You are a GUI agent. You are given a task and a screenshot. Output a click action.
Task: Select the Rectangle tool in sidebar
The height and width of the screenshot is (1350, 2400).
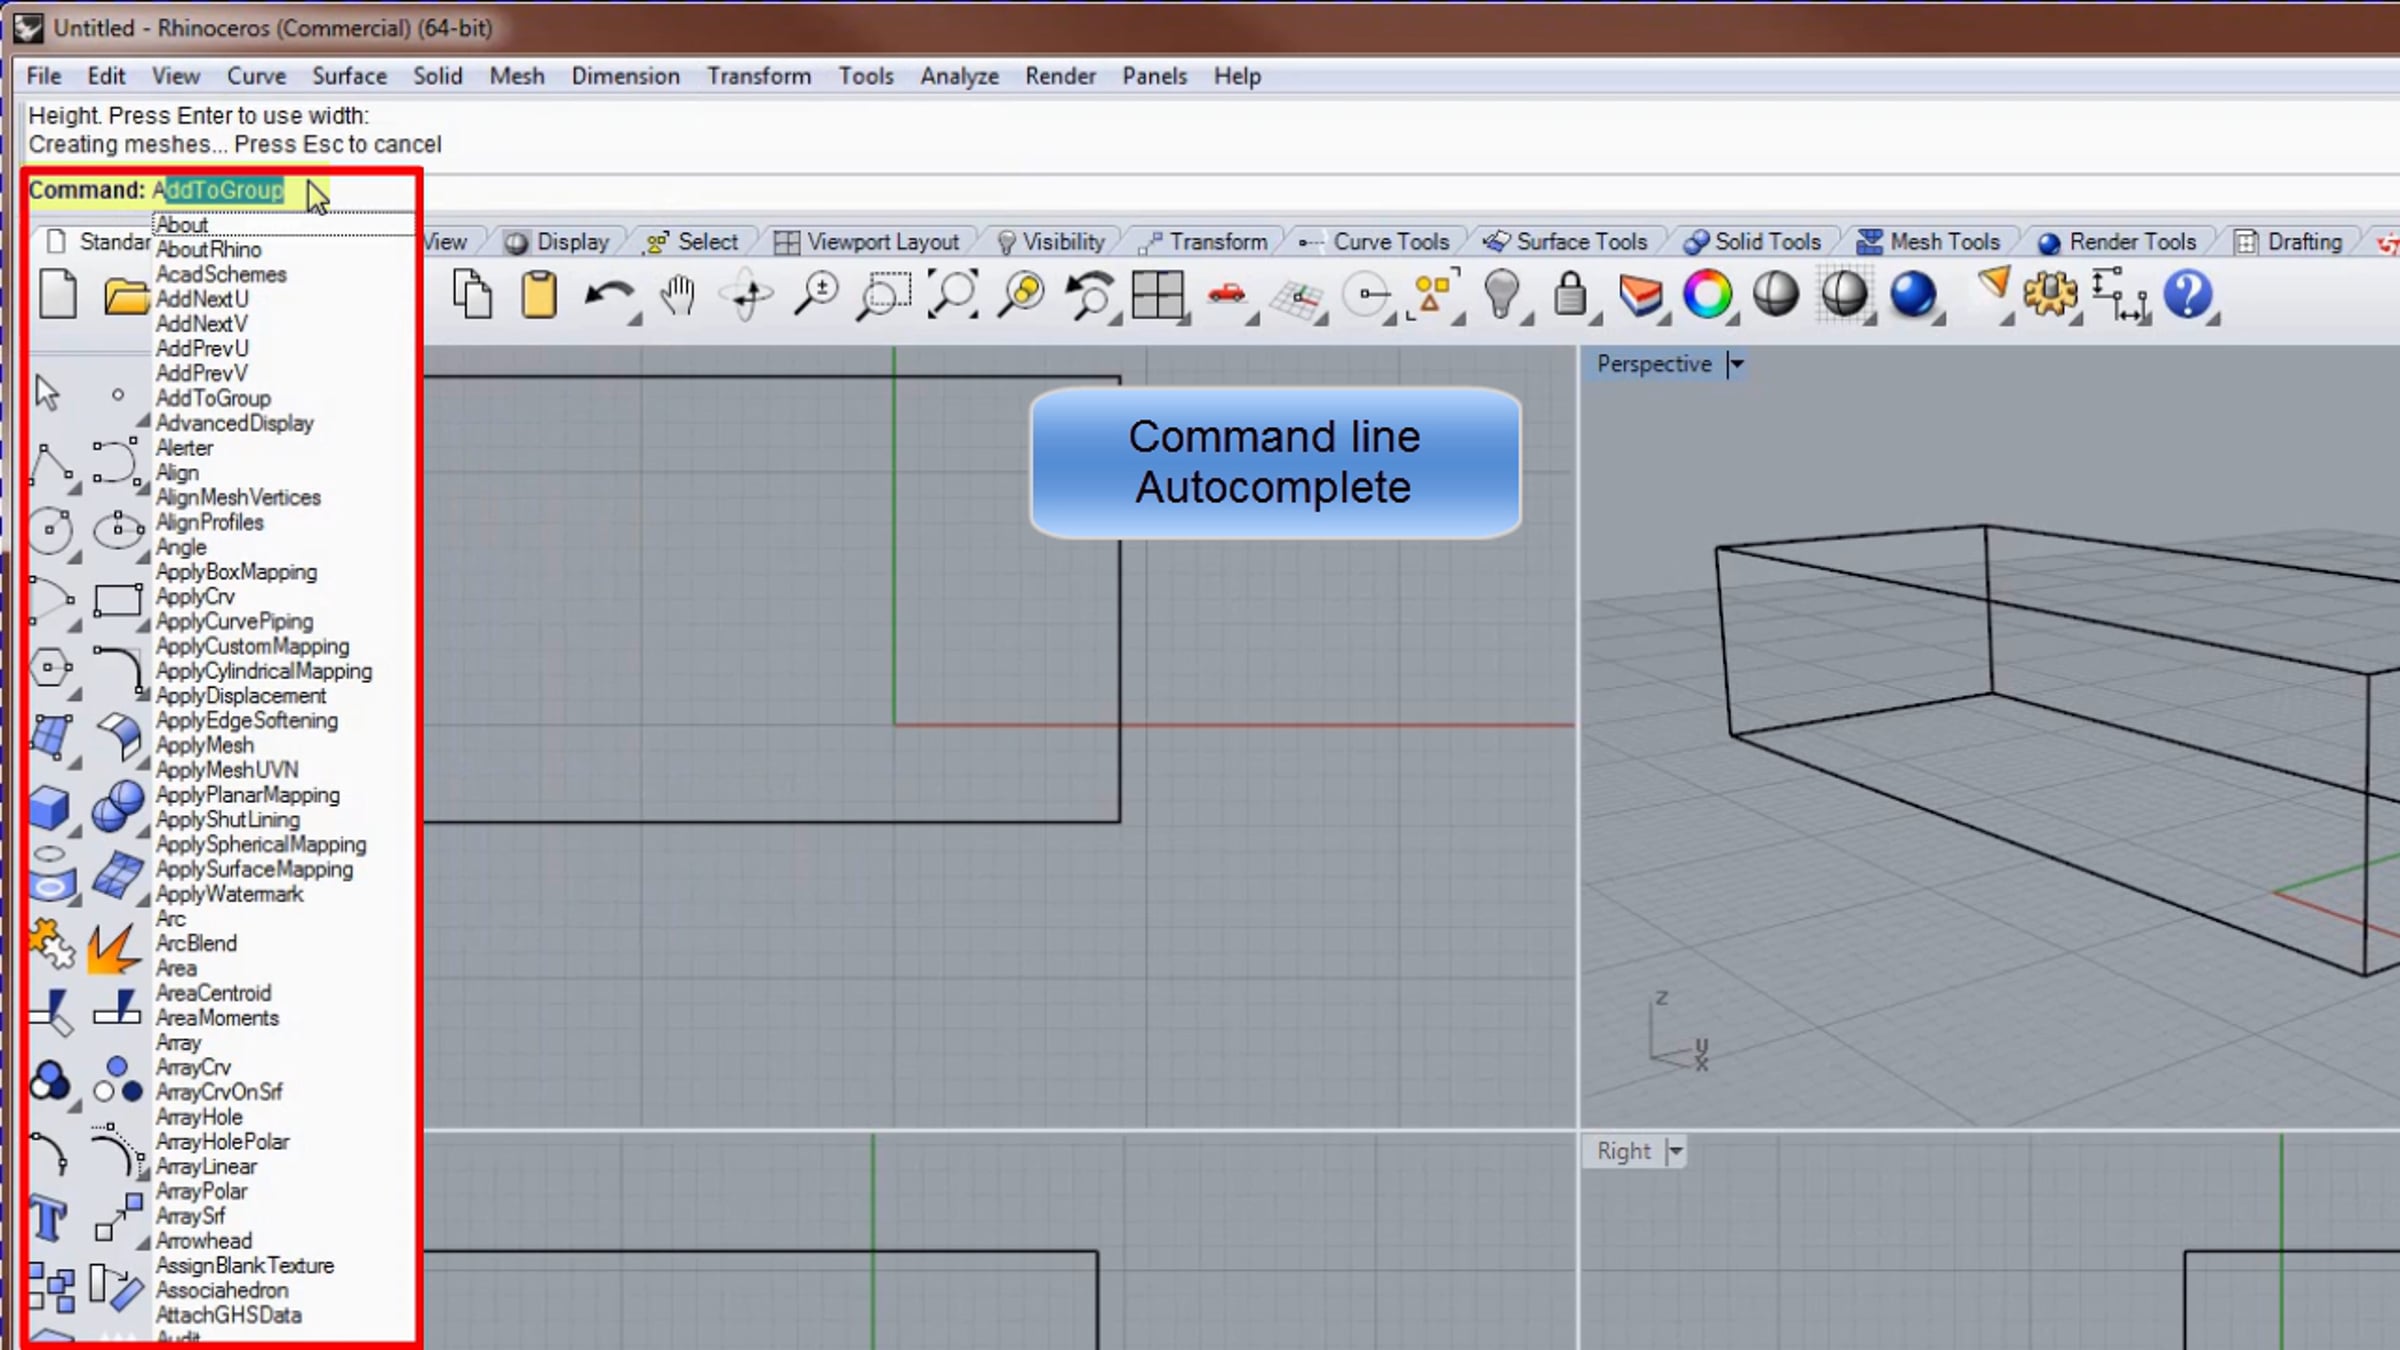(117, 600)
